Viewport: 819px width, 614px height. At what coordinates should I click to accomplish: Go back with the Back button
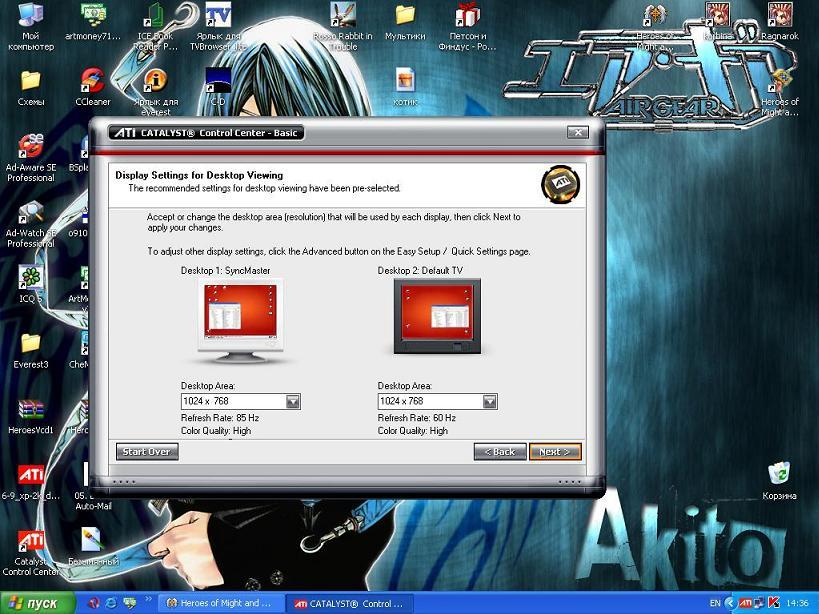500,452
